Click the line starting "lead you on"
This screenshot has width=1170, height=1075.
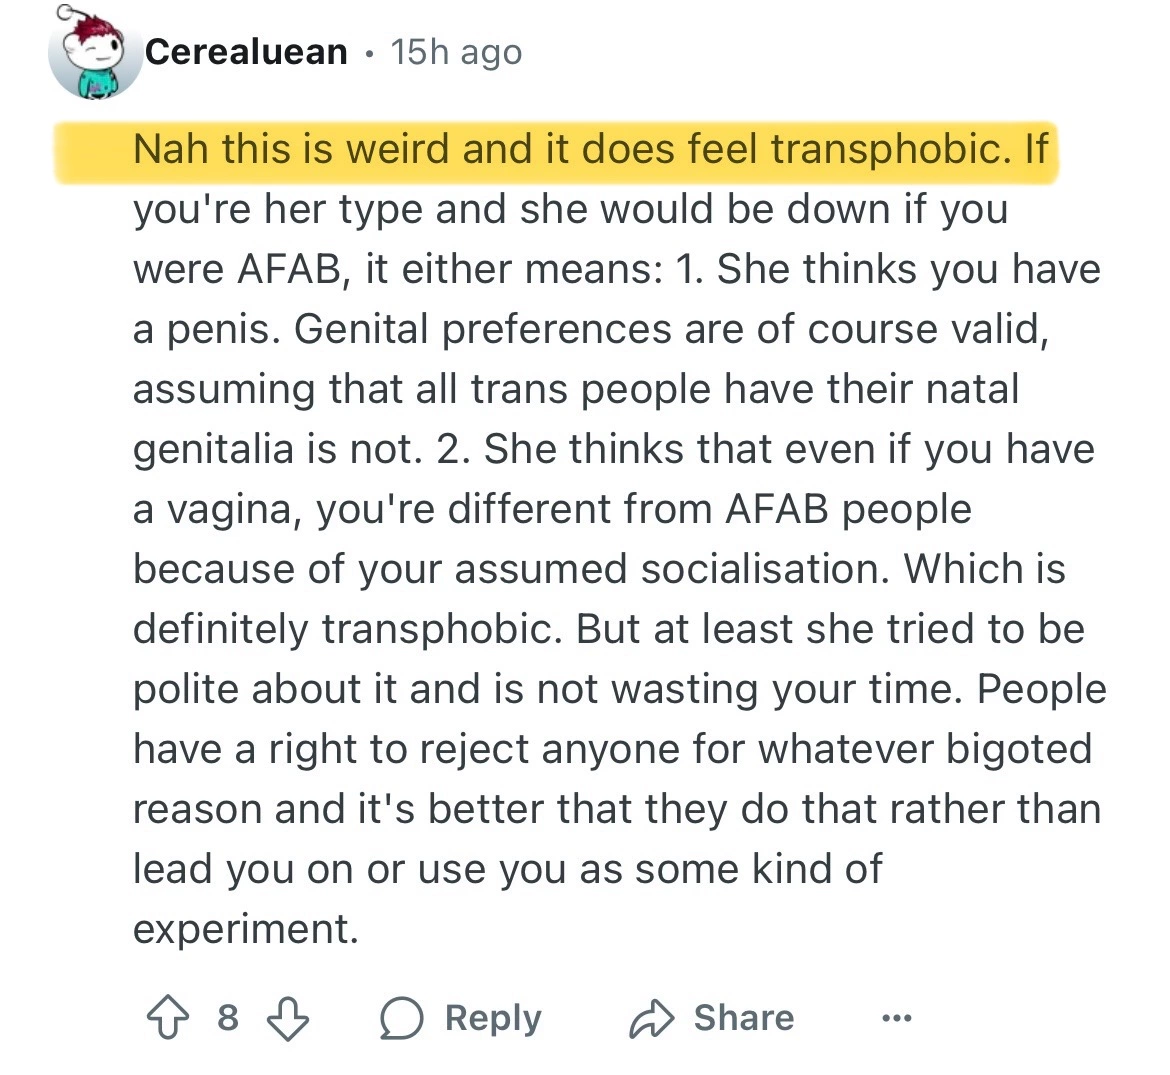pyautogui.click(x=507, y=869)
